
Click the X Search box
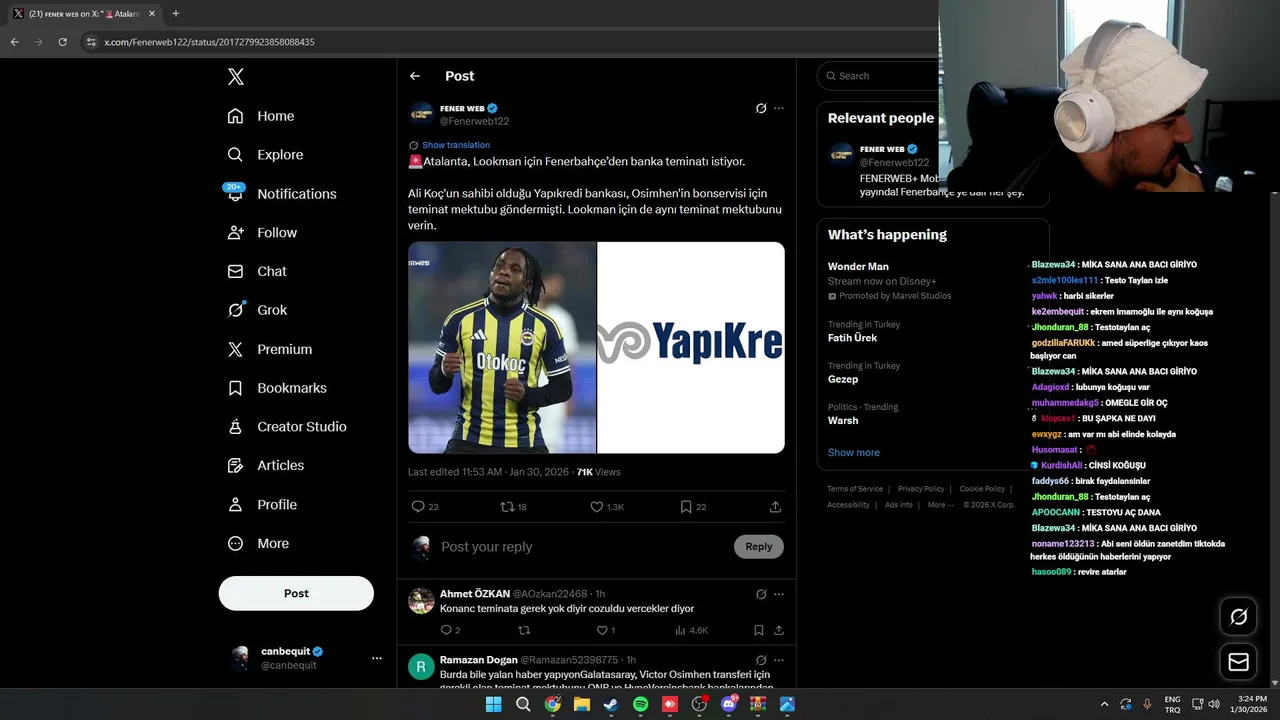880,76
